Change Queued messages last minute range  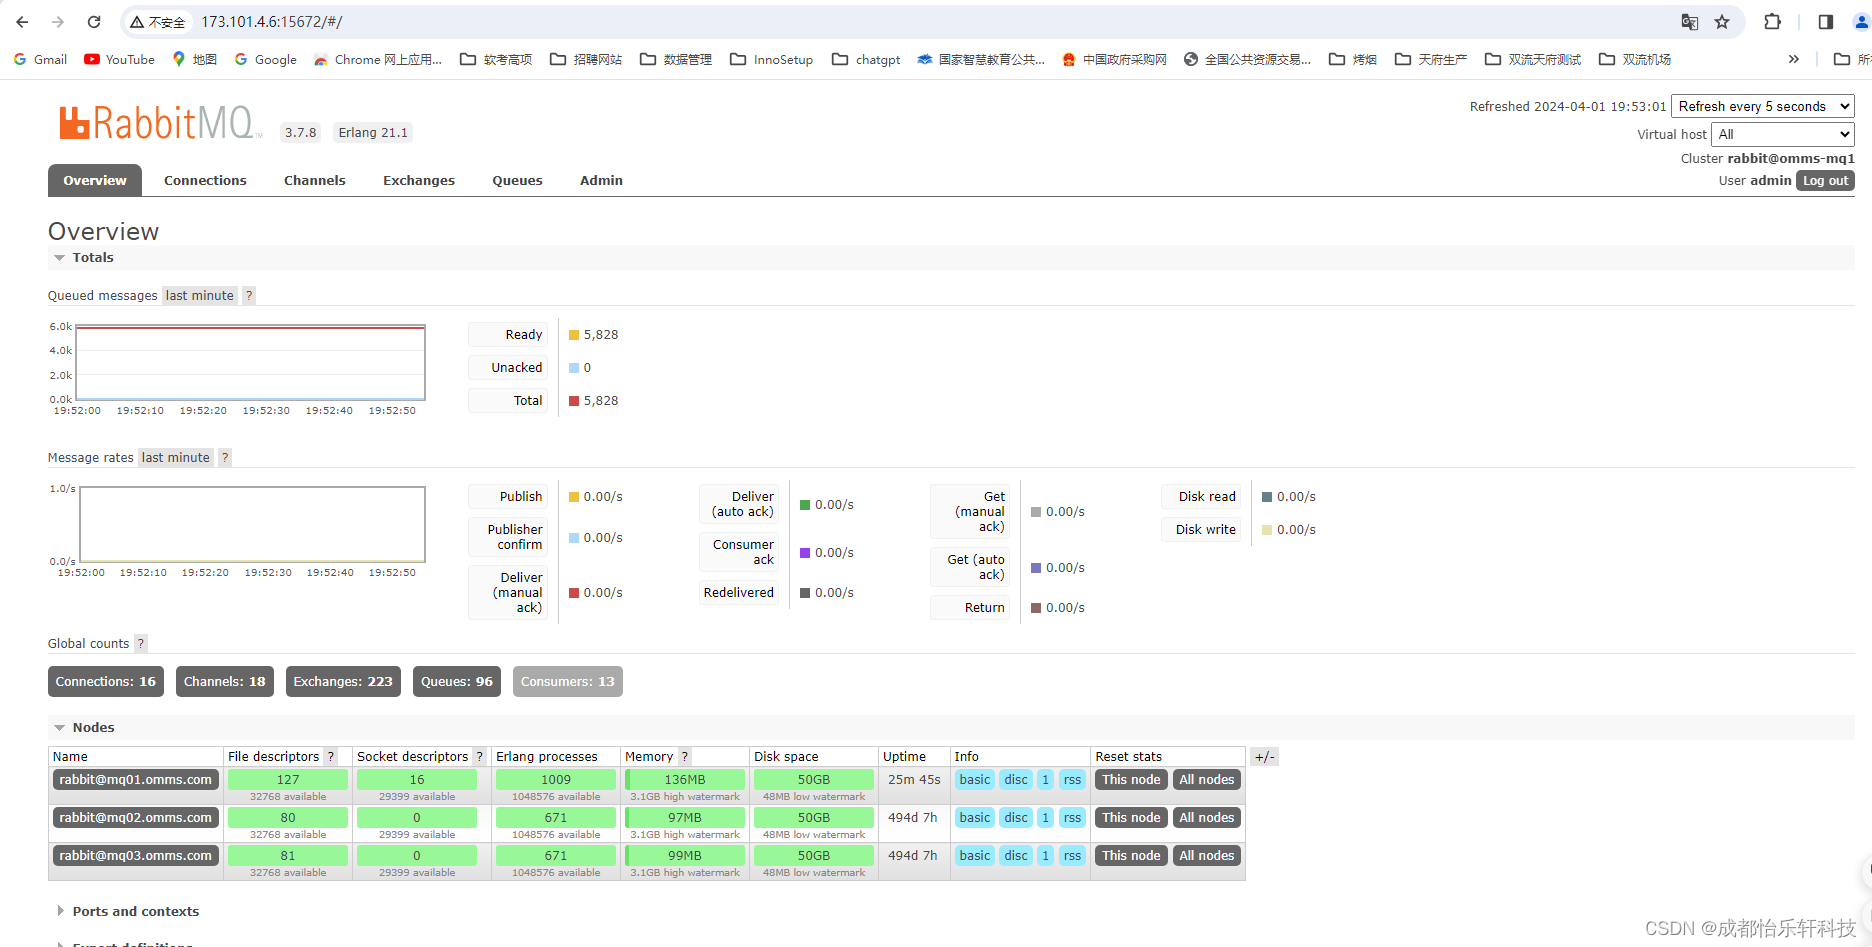(x=199, y=295)
